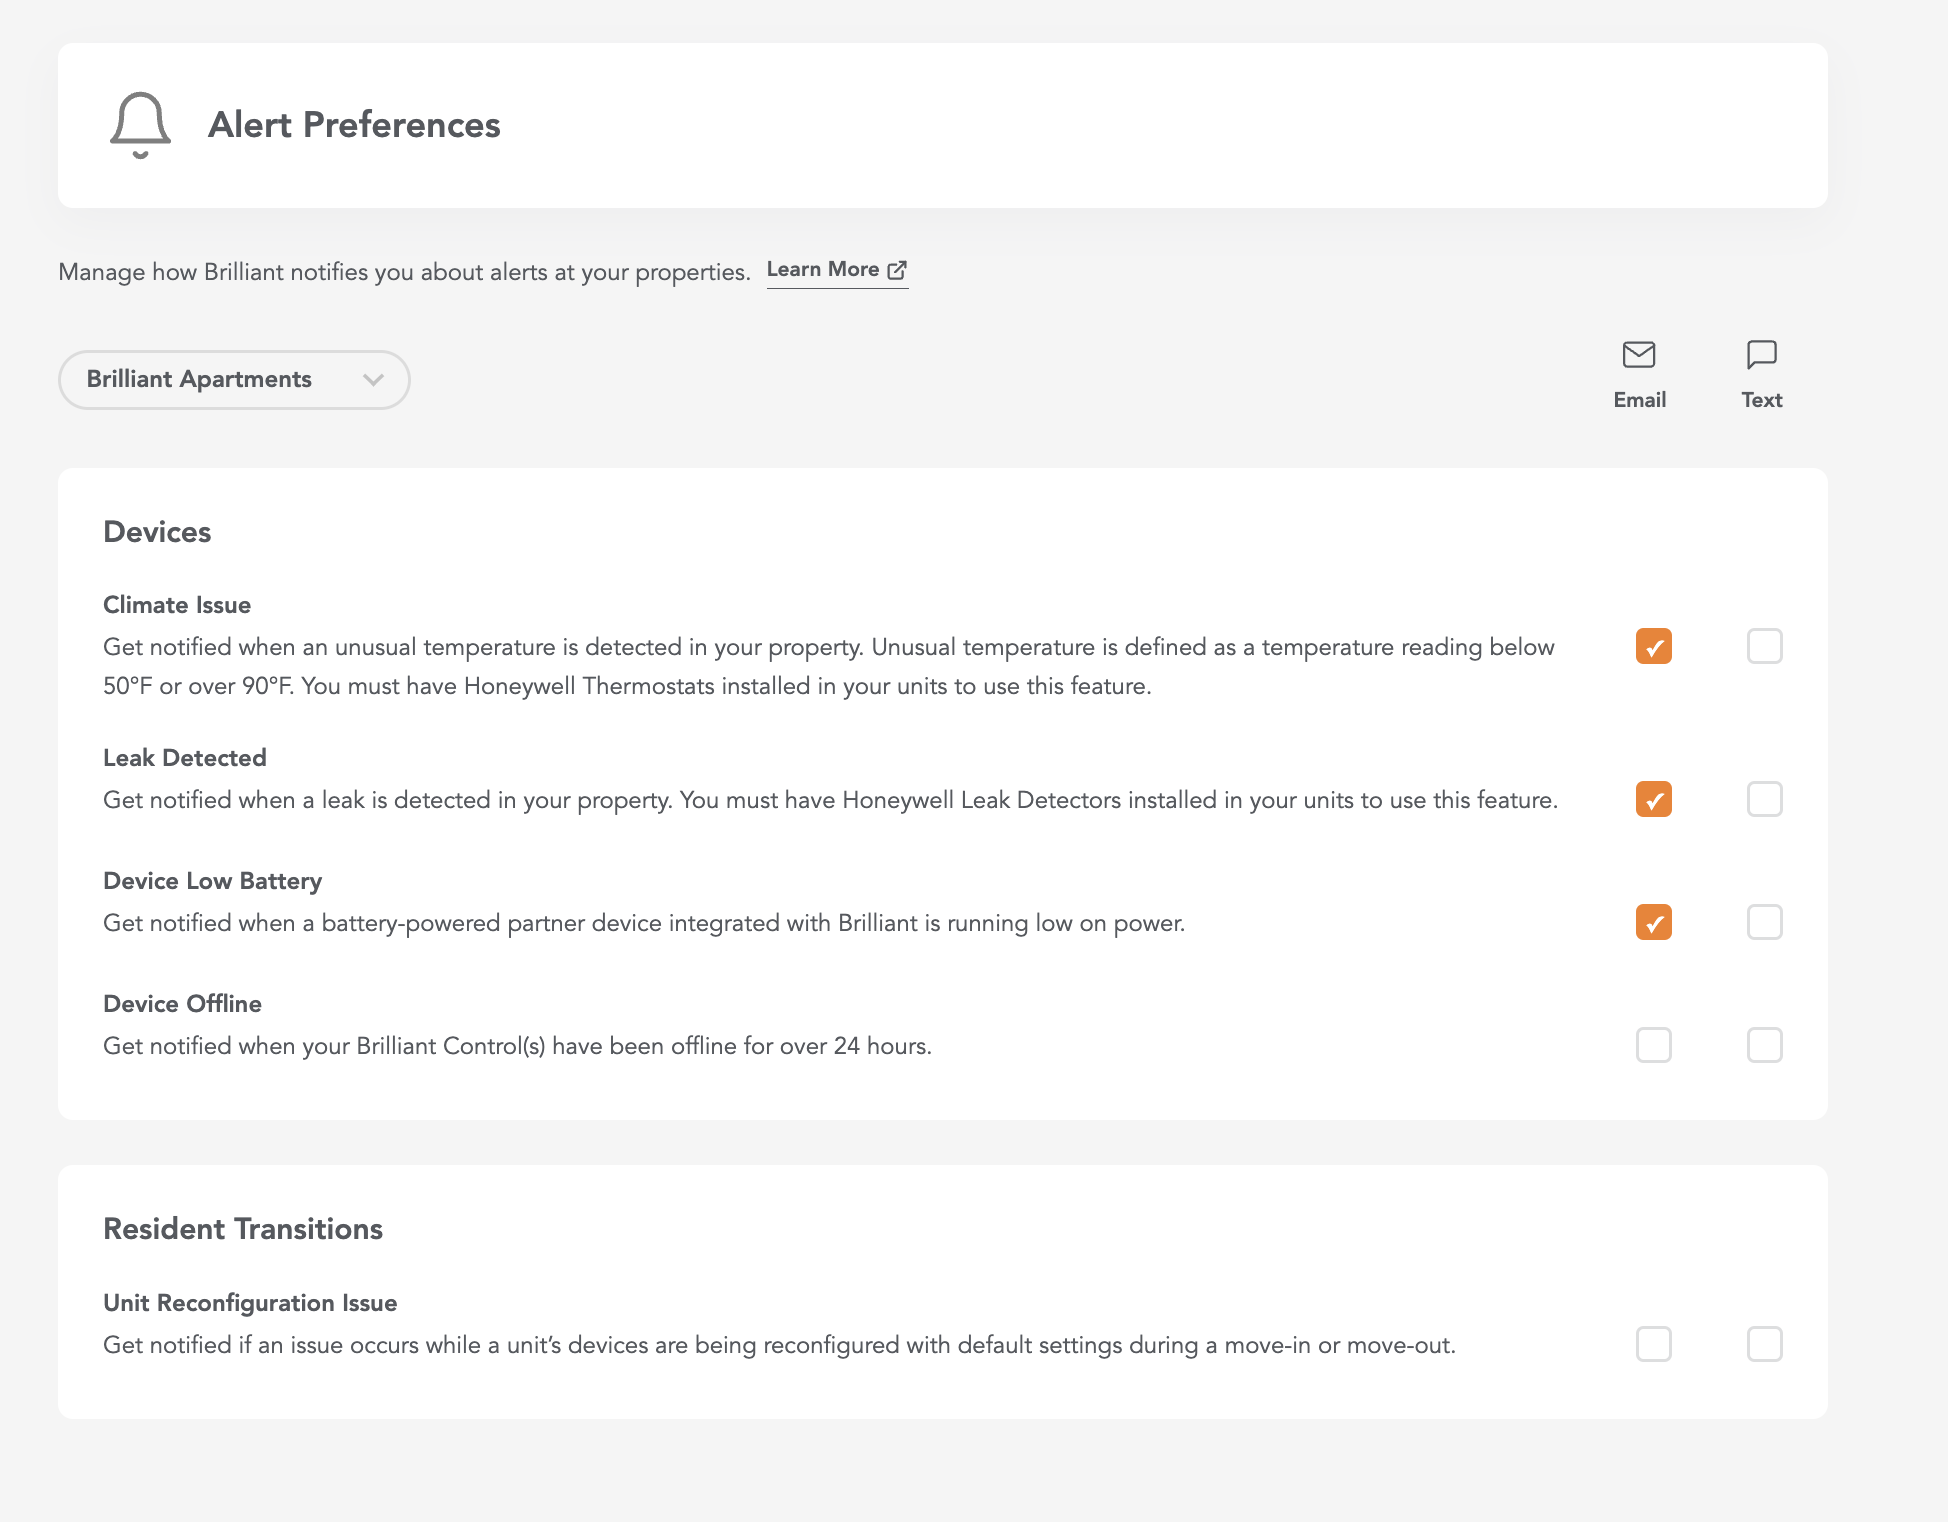Click the Email column label
Image resolution: width=1948 pixels, height=1522 pixels.
tap(1639, 400)
